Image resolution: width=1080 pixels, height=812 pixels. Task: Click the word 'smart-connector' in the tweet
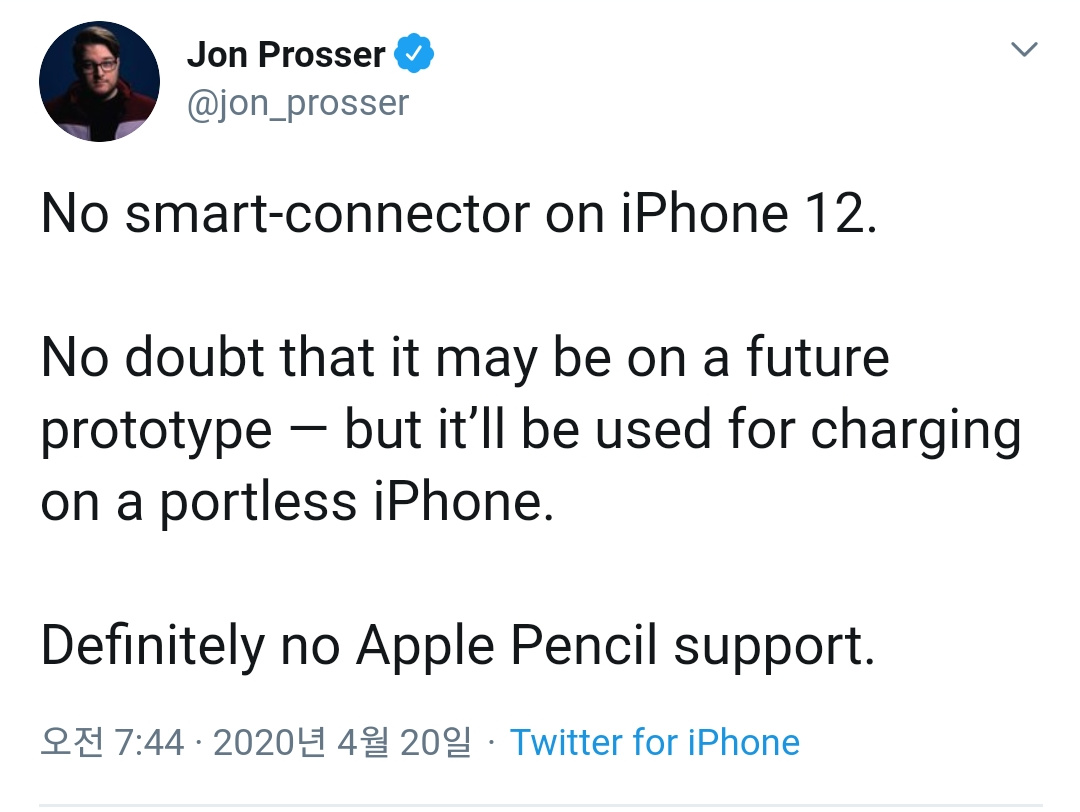327,215
